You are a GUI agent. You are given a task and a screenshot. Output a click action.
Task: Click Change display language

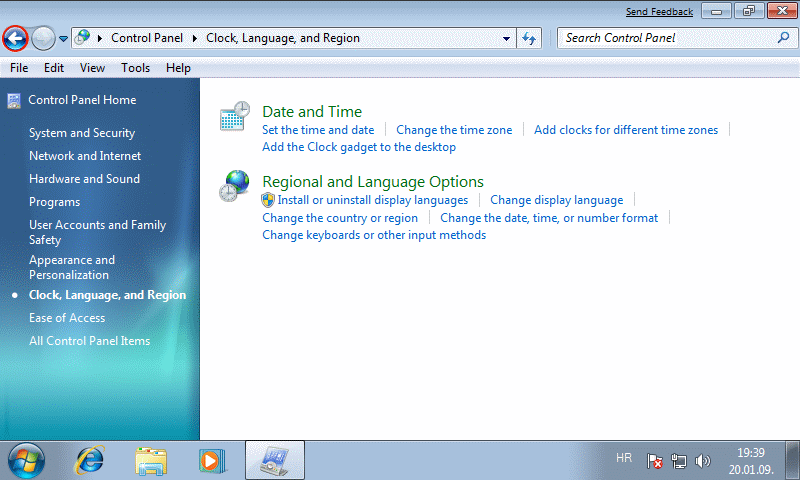(557, 200)
